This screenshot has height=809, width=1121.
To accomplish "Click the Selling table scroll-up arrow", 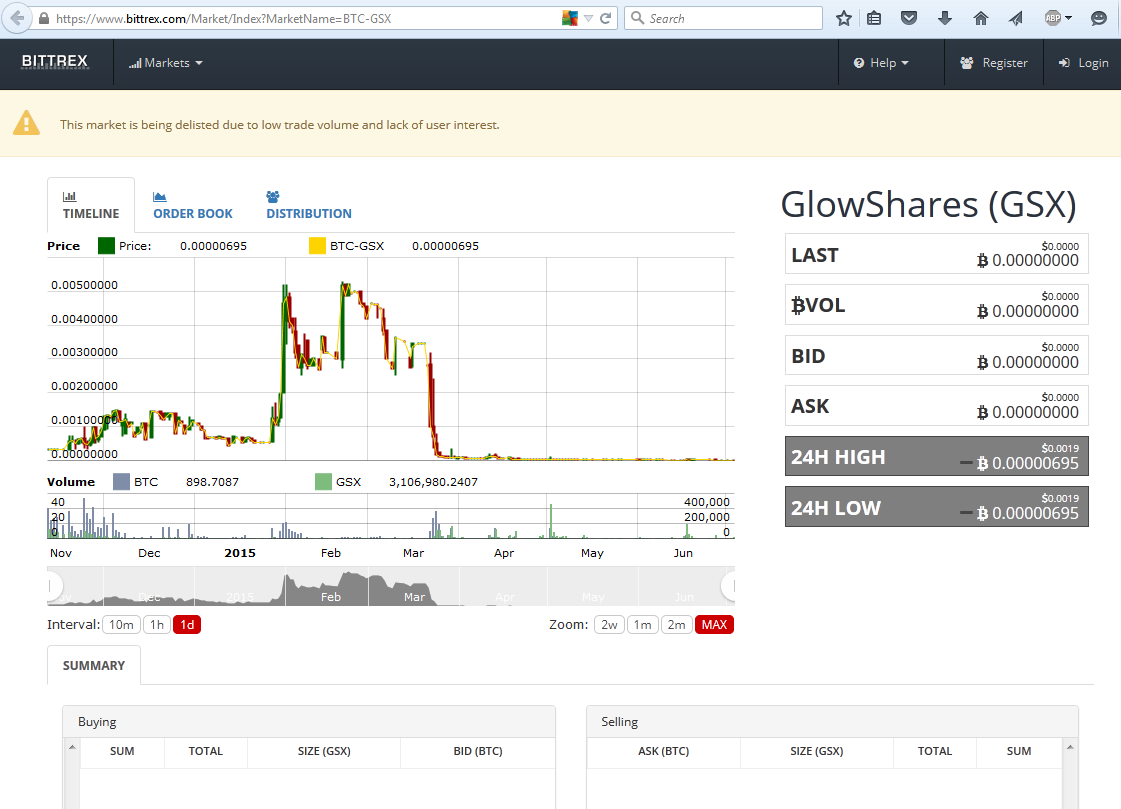I will [x=1070, y=748].
